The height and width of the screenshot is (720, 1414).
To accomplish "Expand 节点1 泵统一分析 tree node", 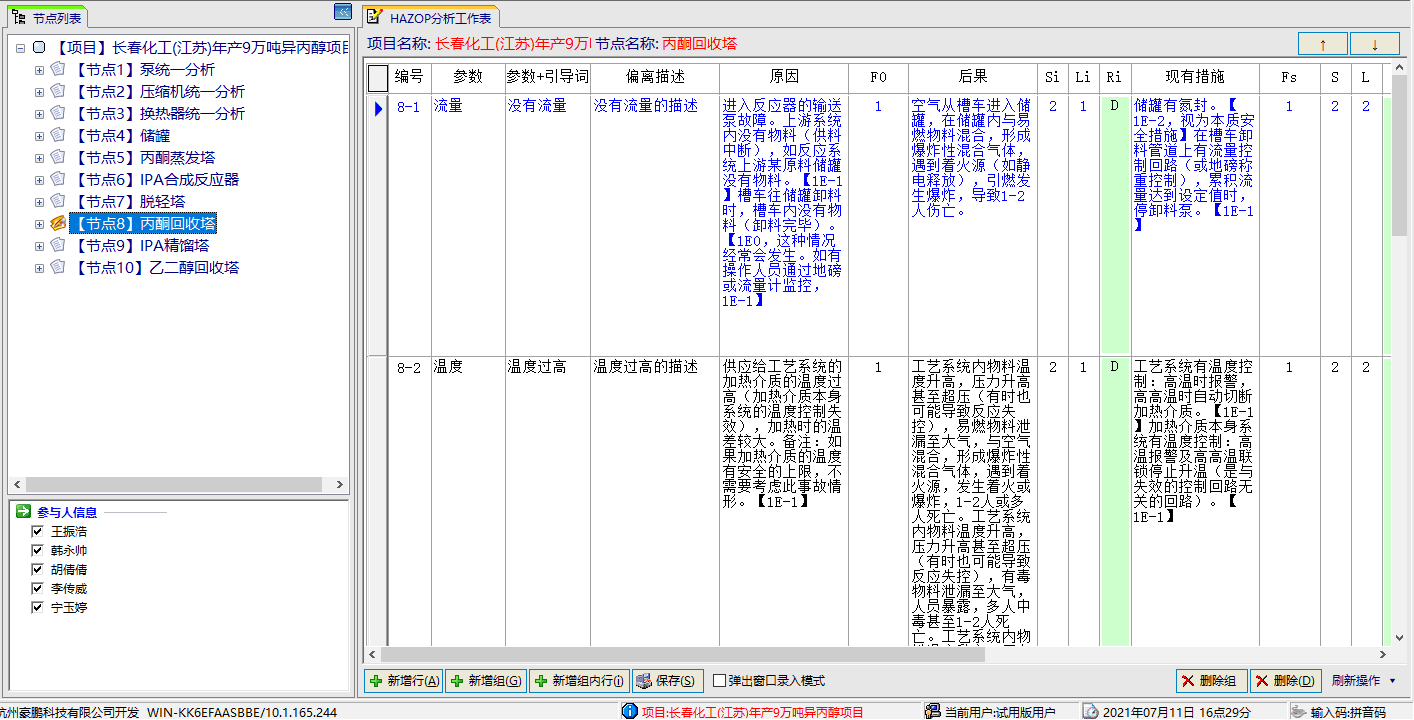I will (x=39, y=70).
